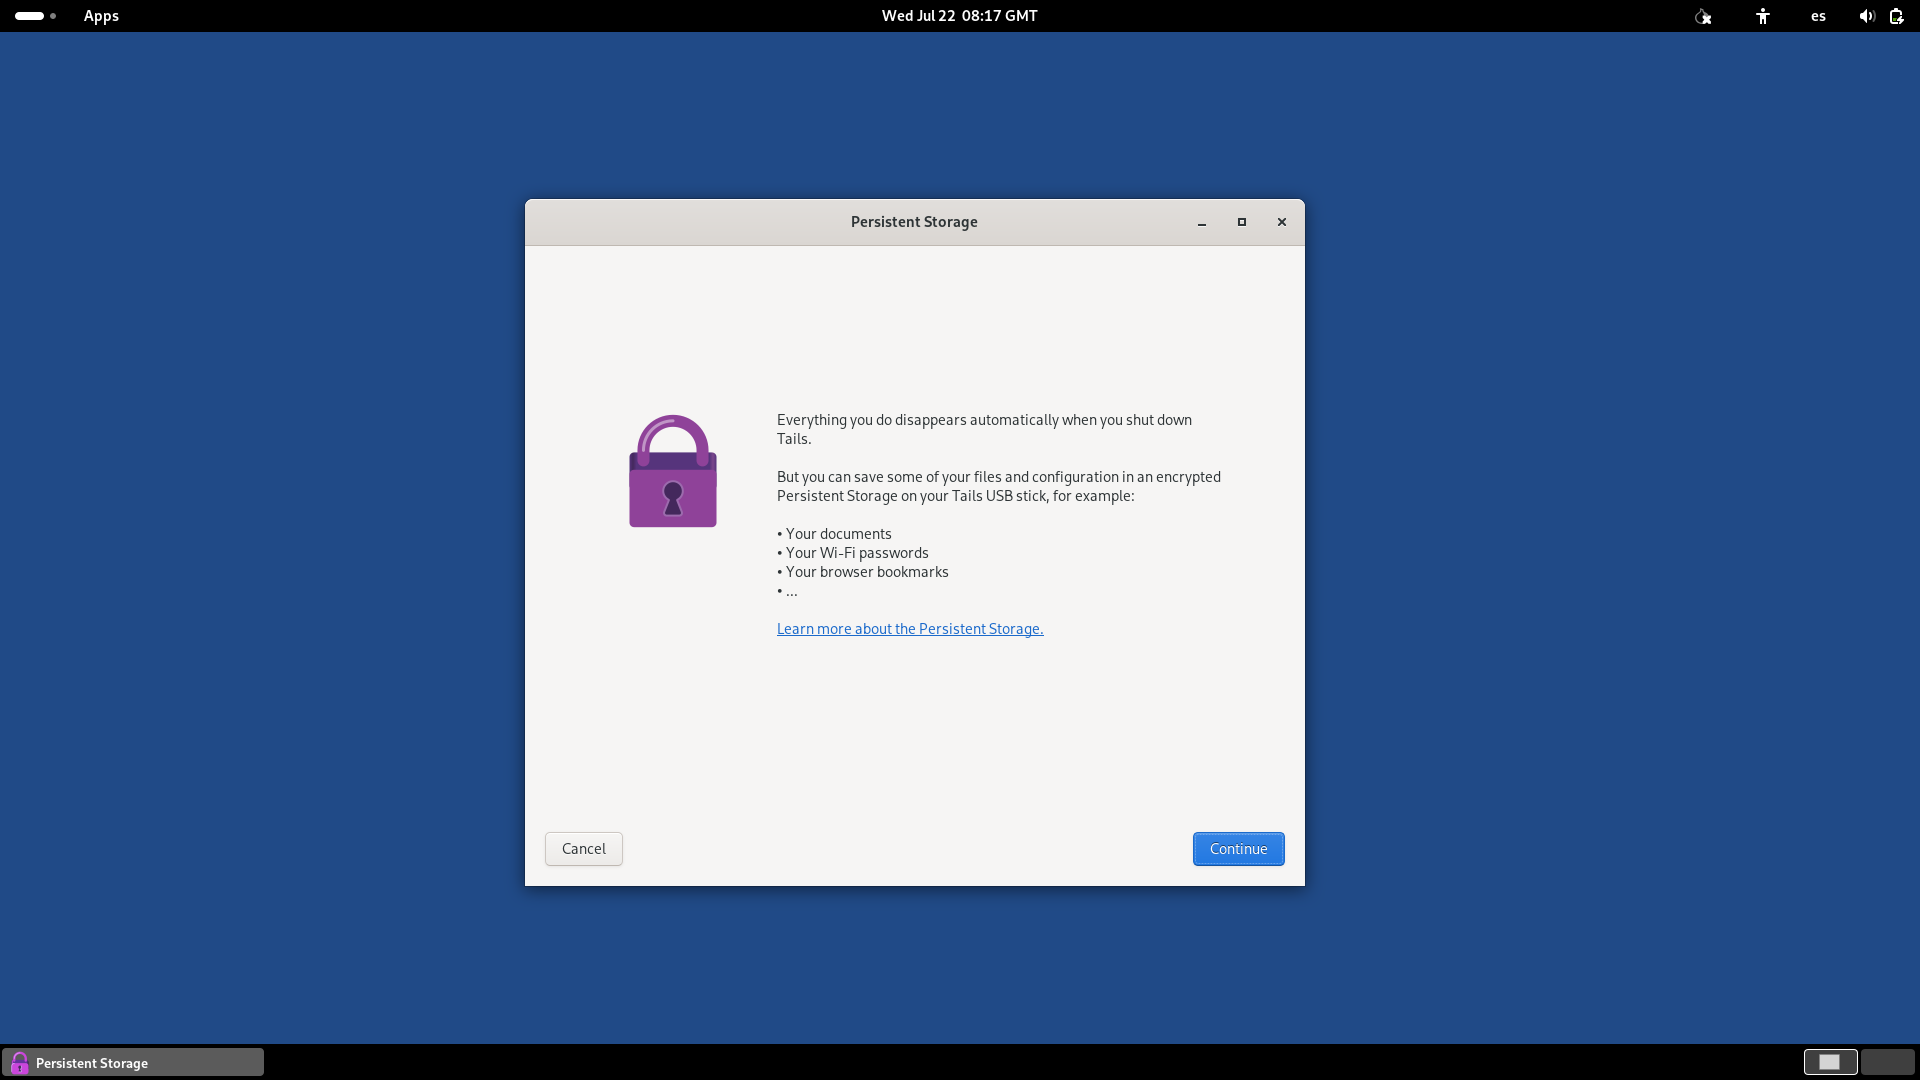The width and height of the screenshot is (1920, 1080).
Task: Click the 'Everything you do disappears' sentence
Action: tap(984, 429)
